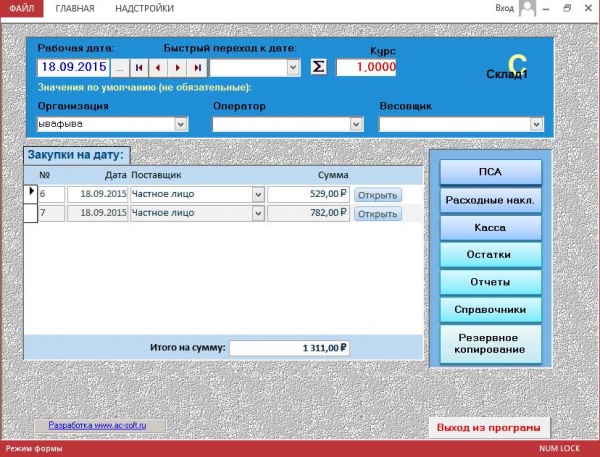Click the user avatar icon next to Вход

[526, 8]
